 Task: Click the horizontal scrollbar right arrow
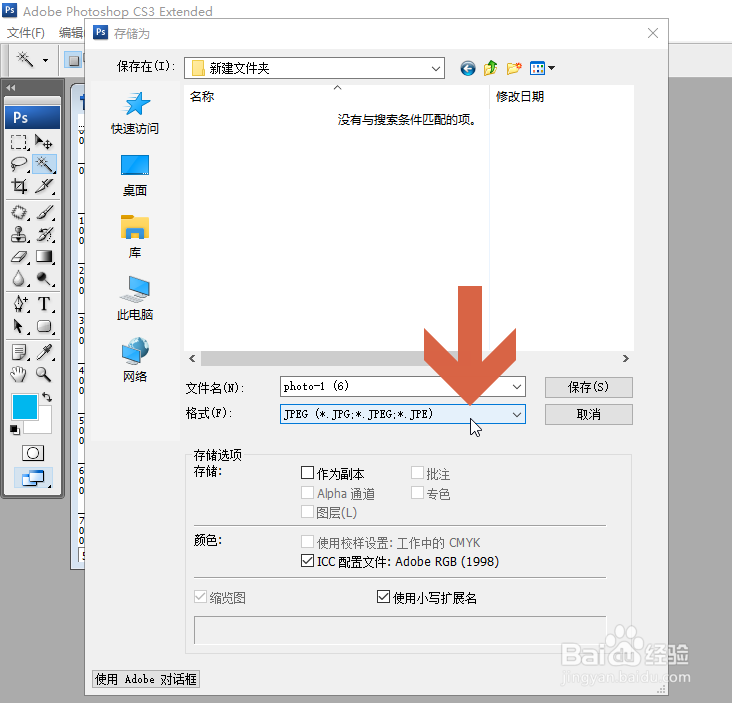pos(626,359)
